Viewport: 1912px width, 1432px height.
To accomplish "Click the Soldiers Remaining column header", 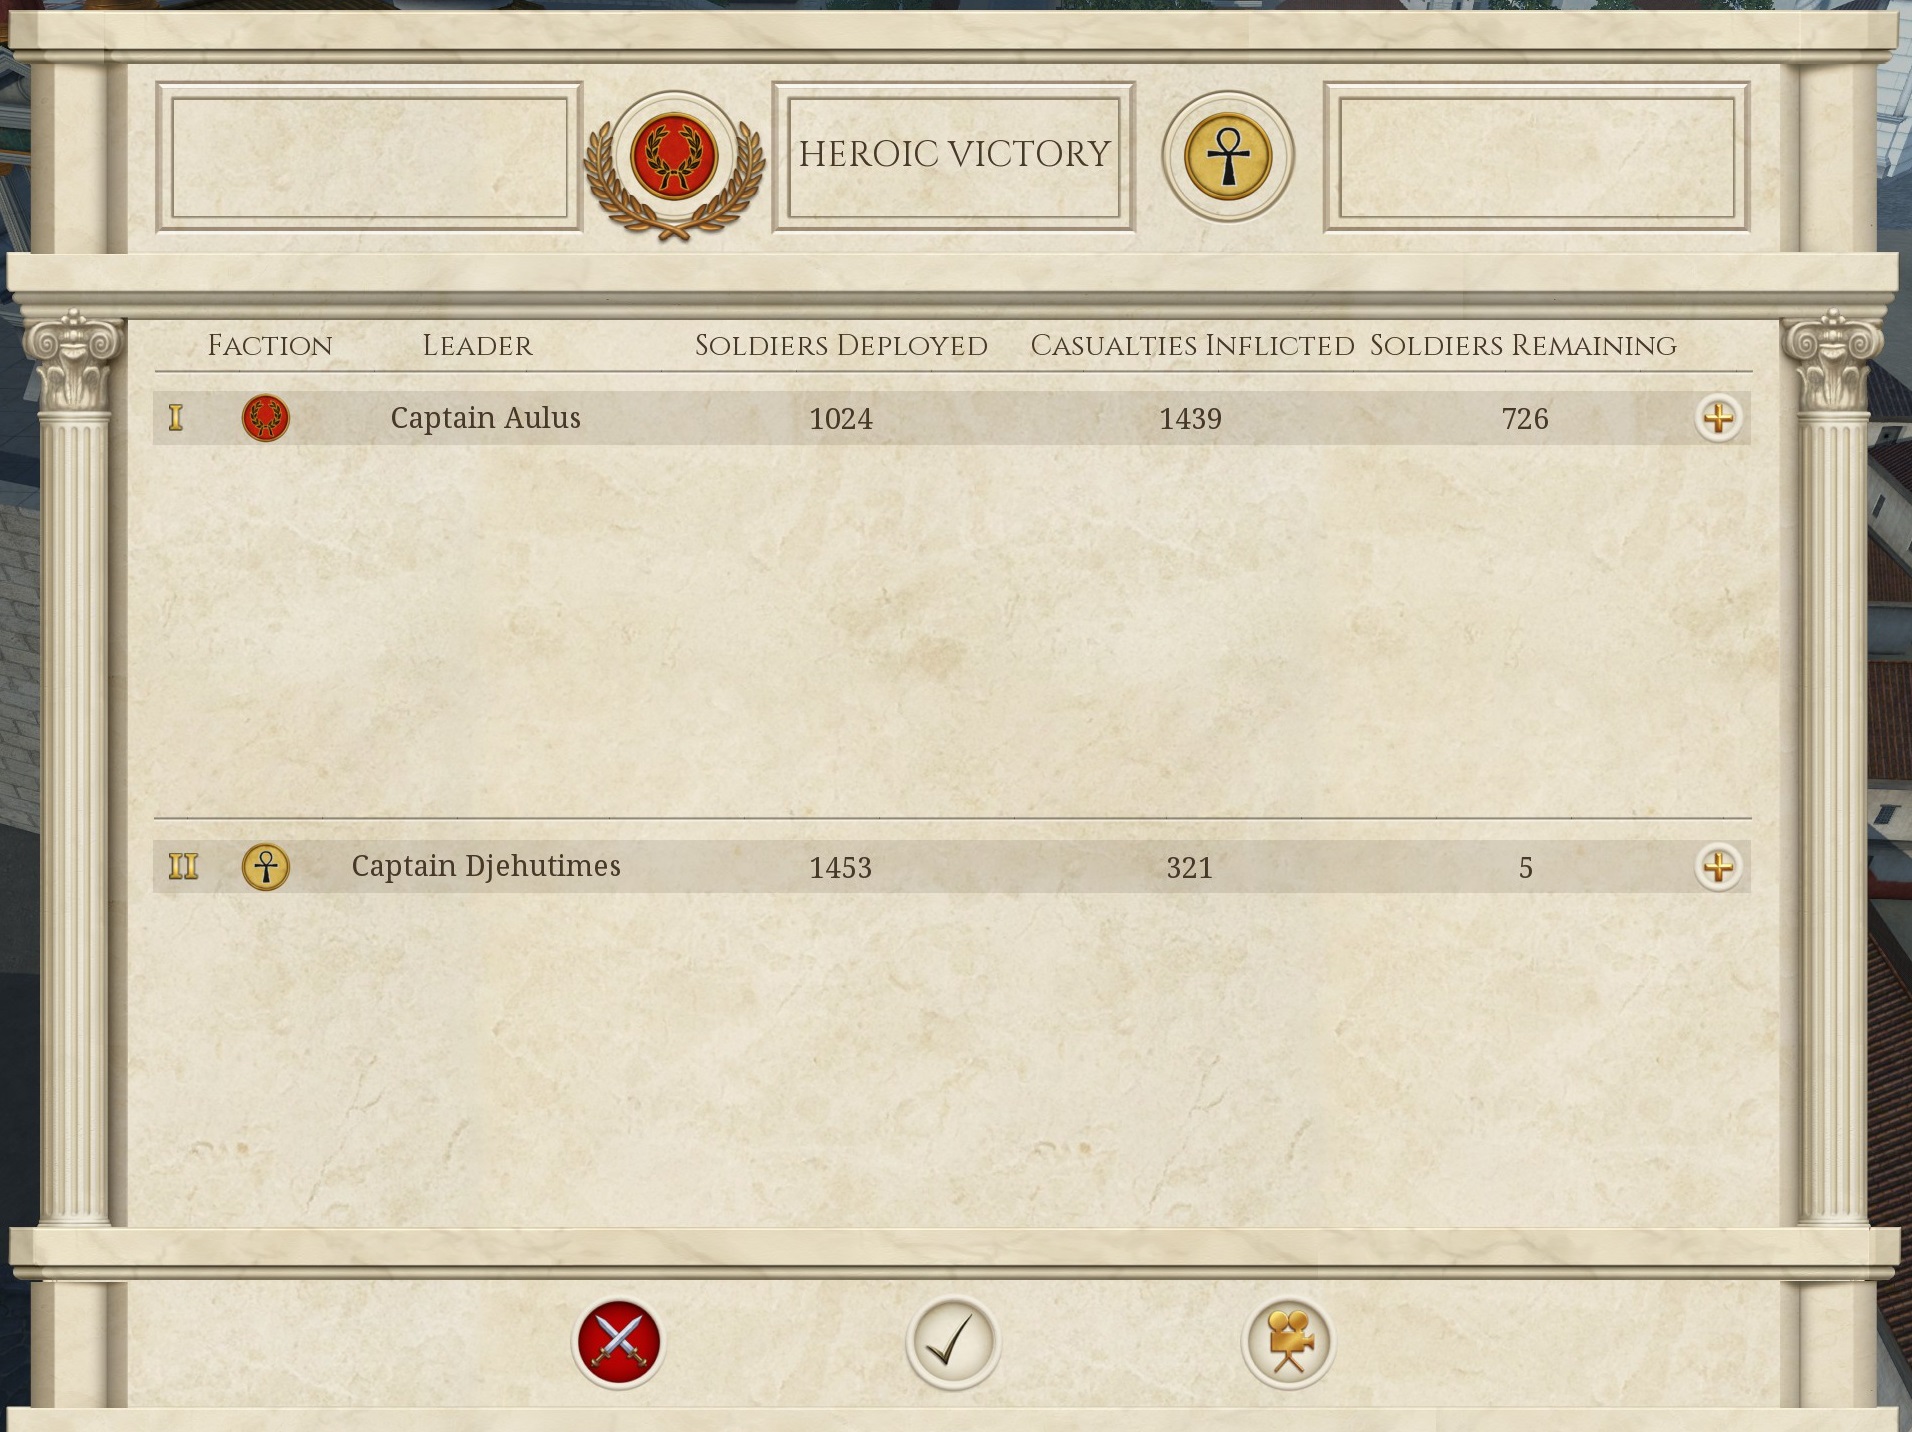I will pos(1523,346).
